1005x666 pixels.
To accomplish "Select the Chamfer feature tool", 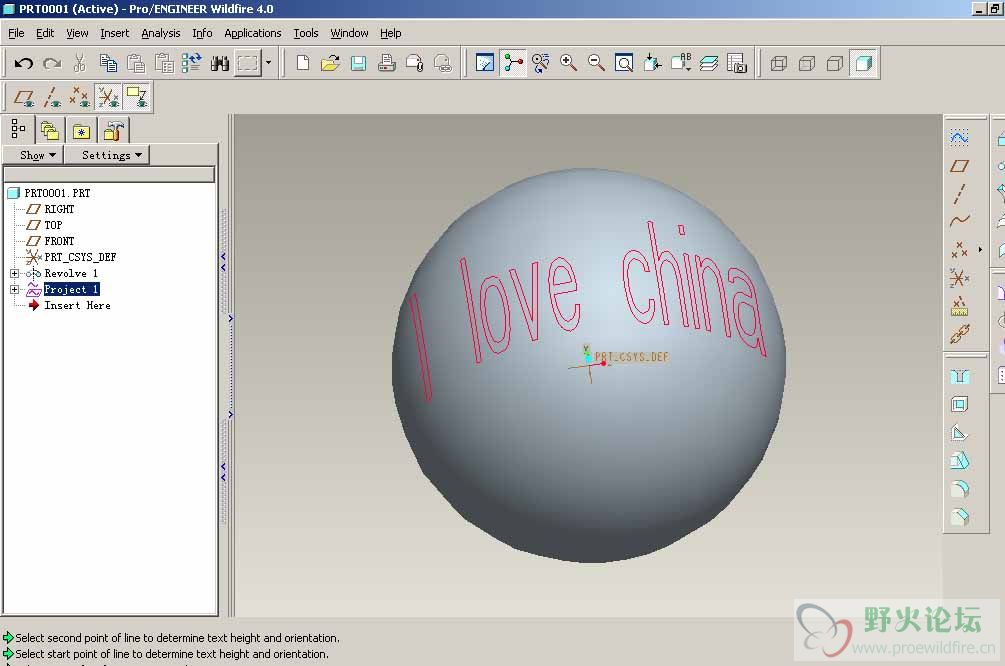I will pyautogui.click(x=959, y=517).
